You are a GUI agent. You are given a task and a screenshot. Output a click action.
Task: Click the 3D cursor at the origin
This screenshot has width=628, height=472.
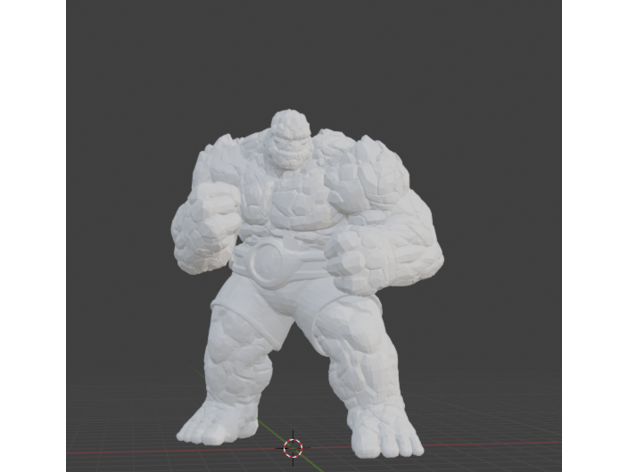click(293, 447)
